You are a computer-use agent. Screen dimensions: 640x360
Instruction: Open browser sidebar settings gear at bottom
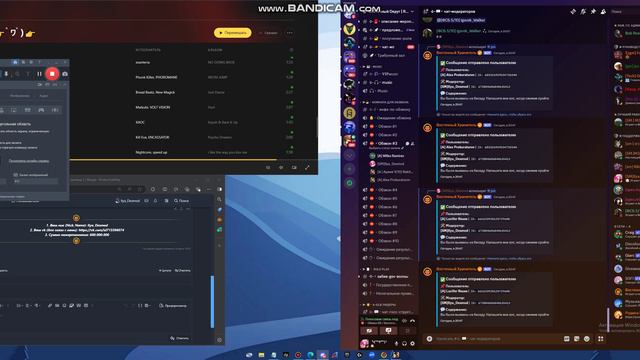click(x=220, y=340)
